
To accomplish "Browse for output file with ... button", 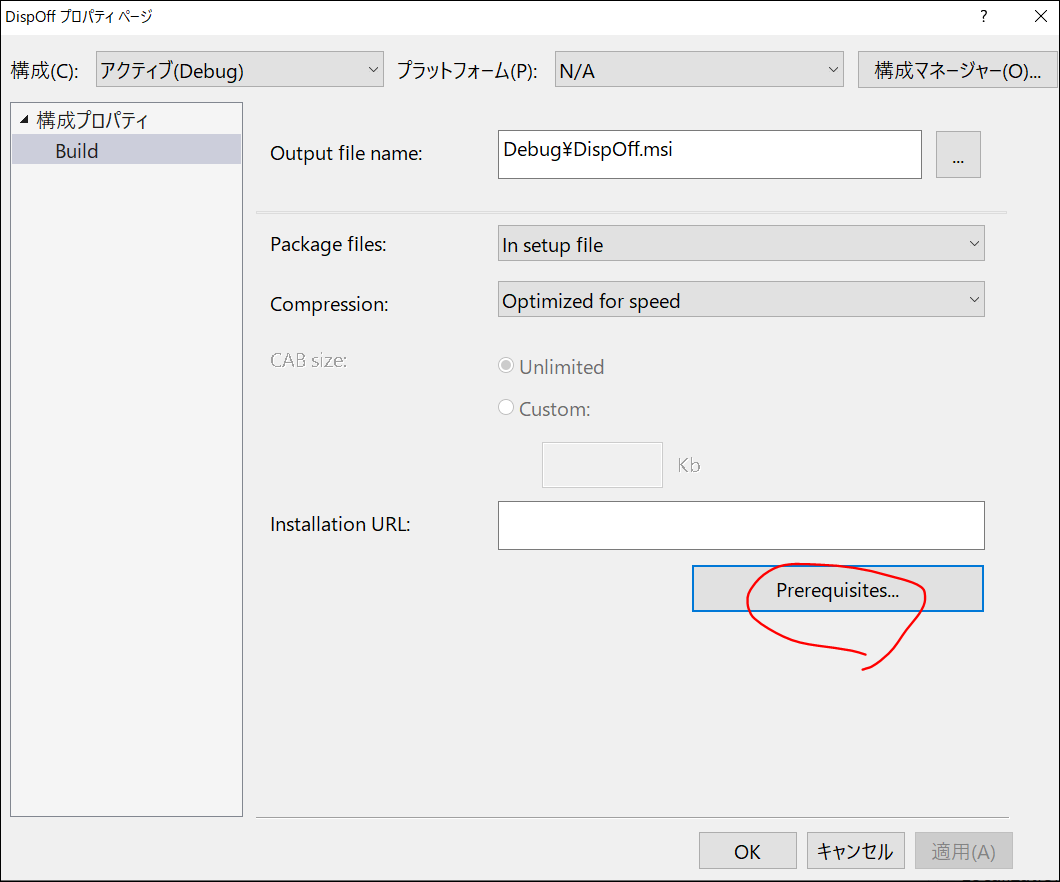I will 958,155.
